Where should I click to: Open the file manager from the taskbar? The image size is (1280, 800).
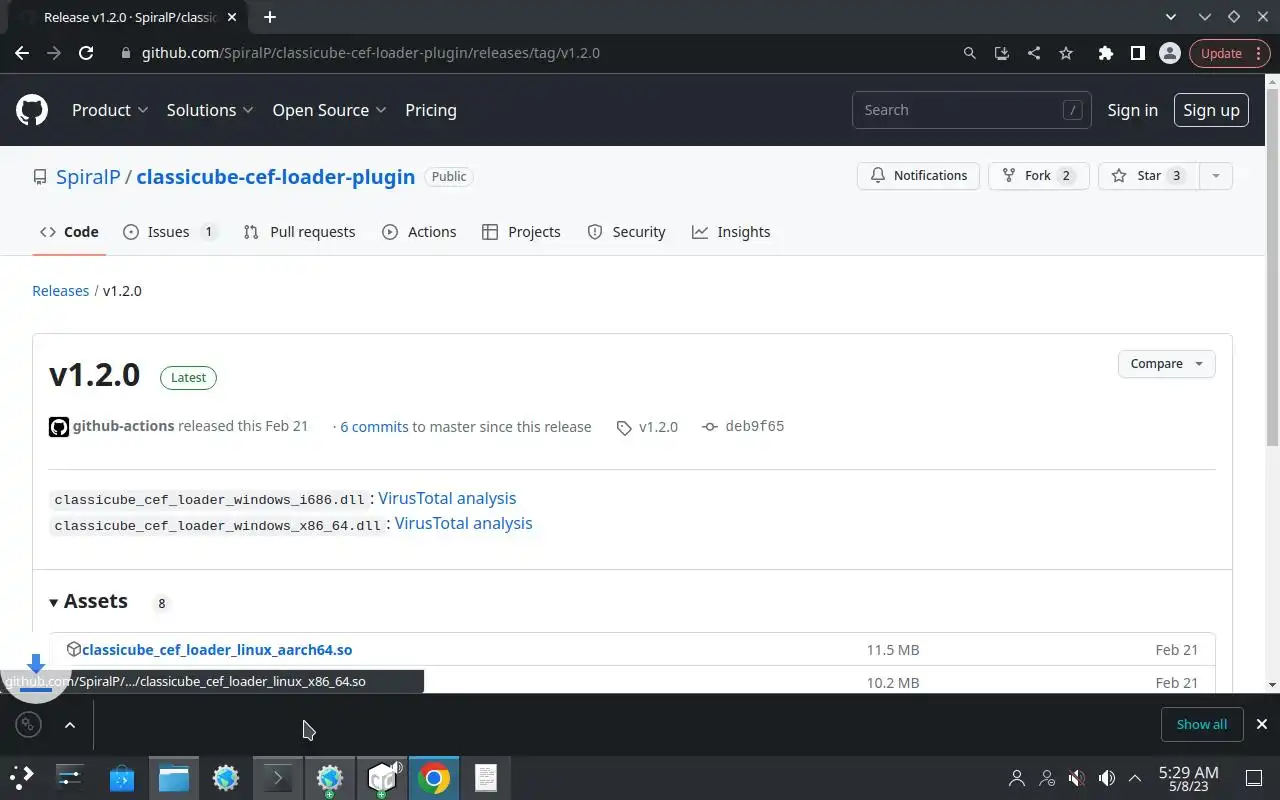(174, 777)
